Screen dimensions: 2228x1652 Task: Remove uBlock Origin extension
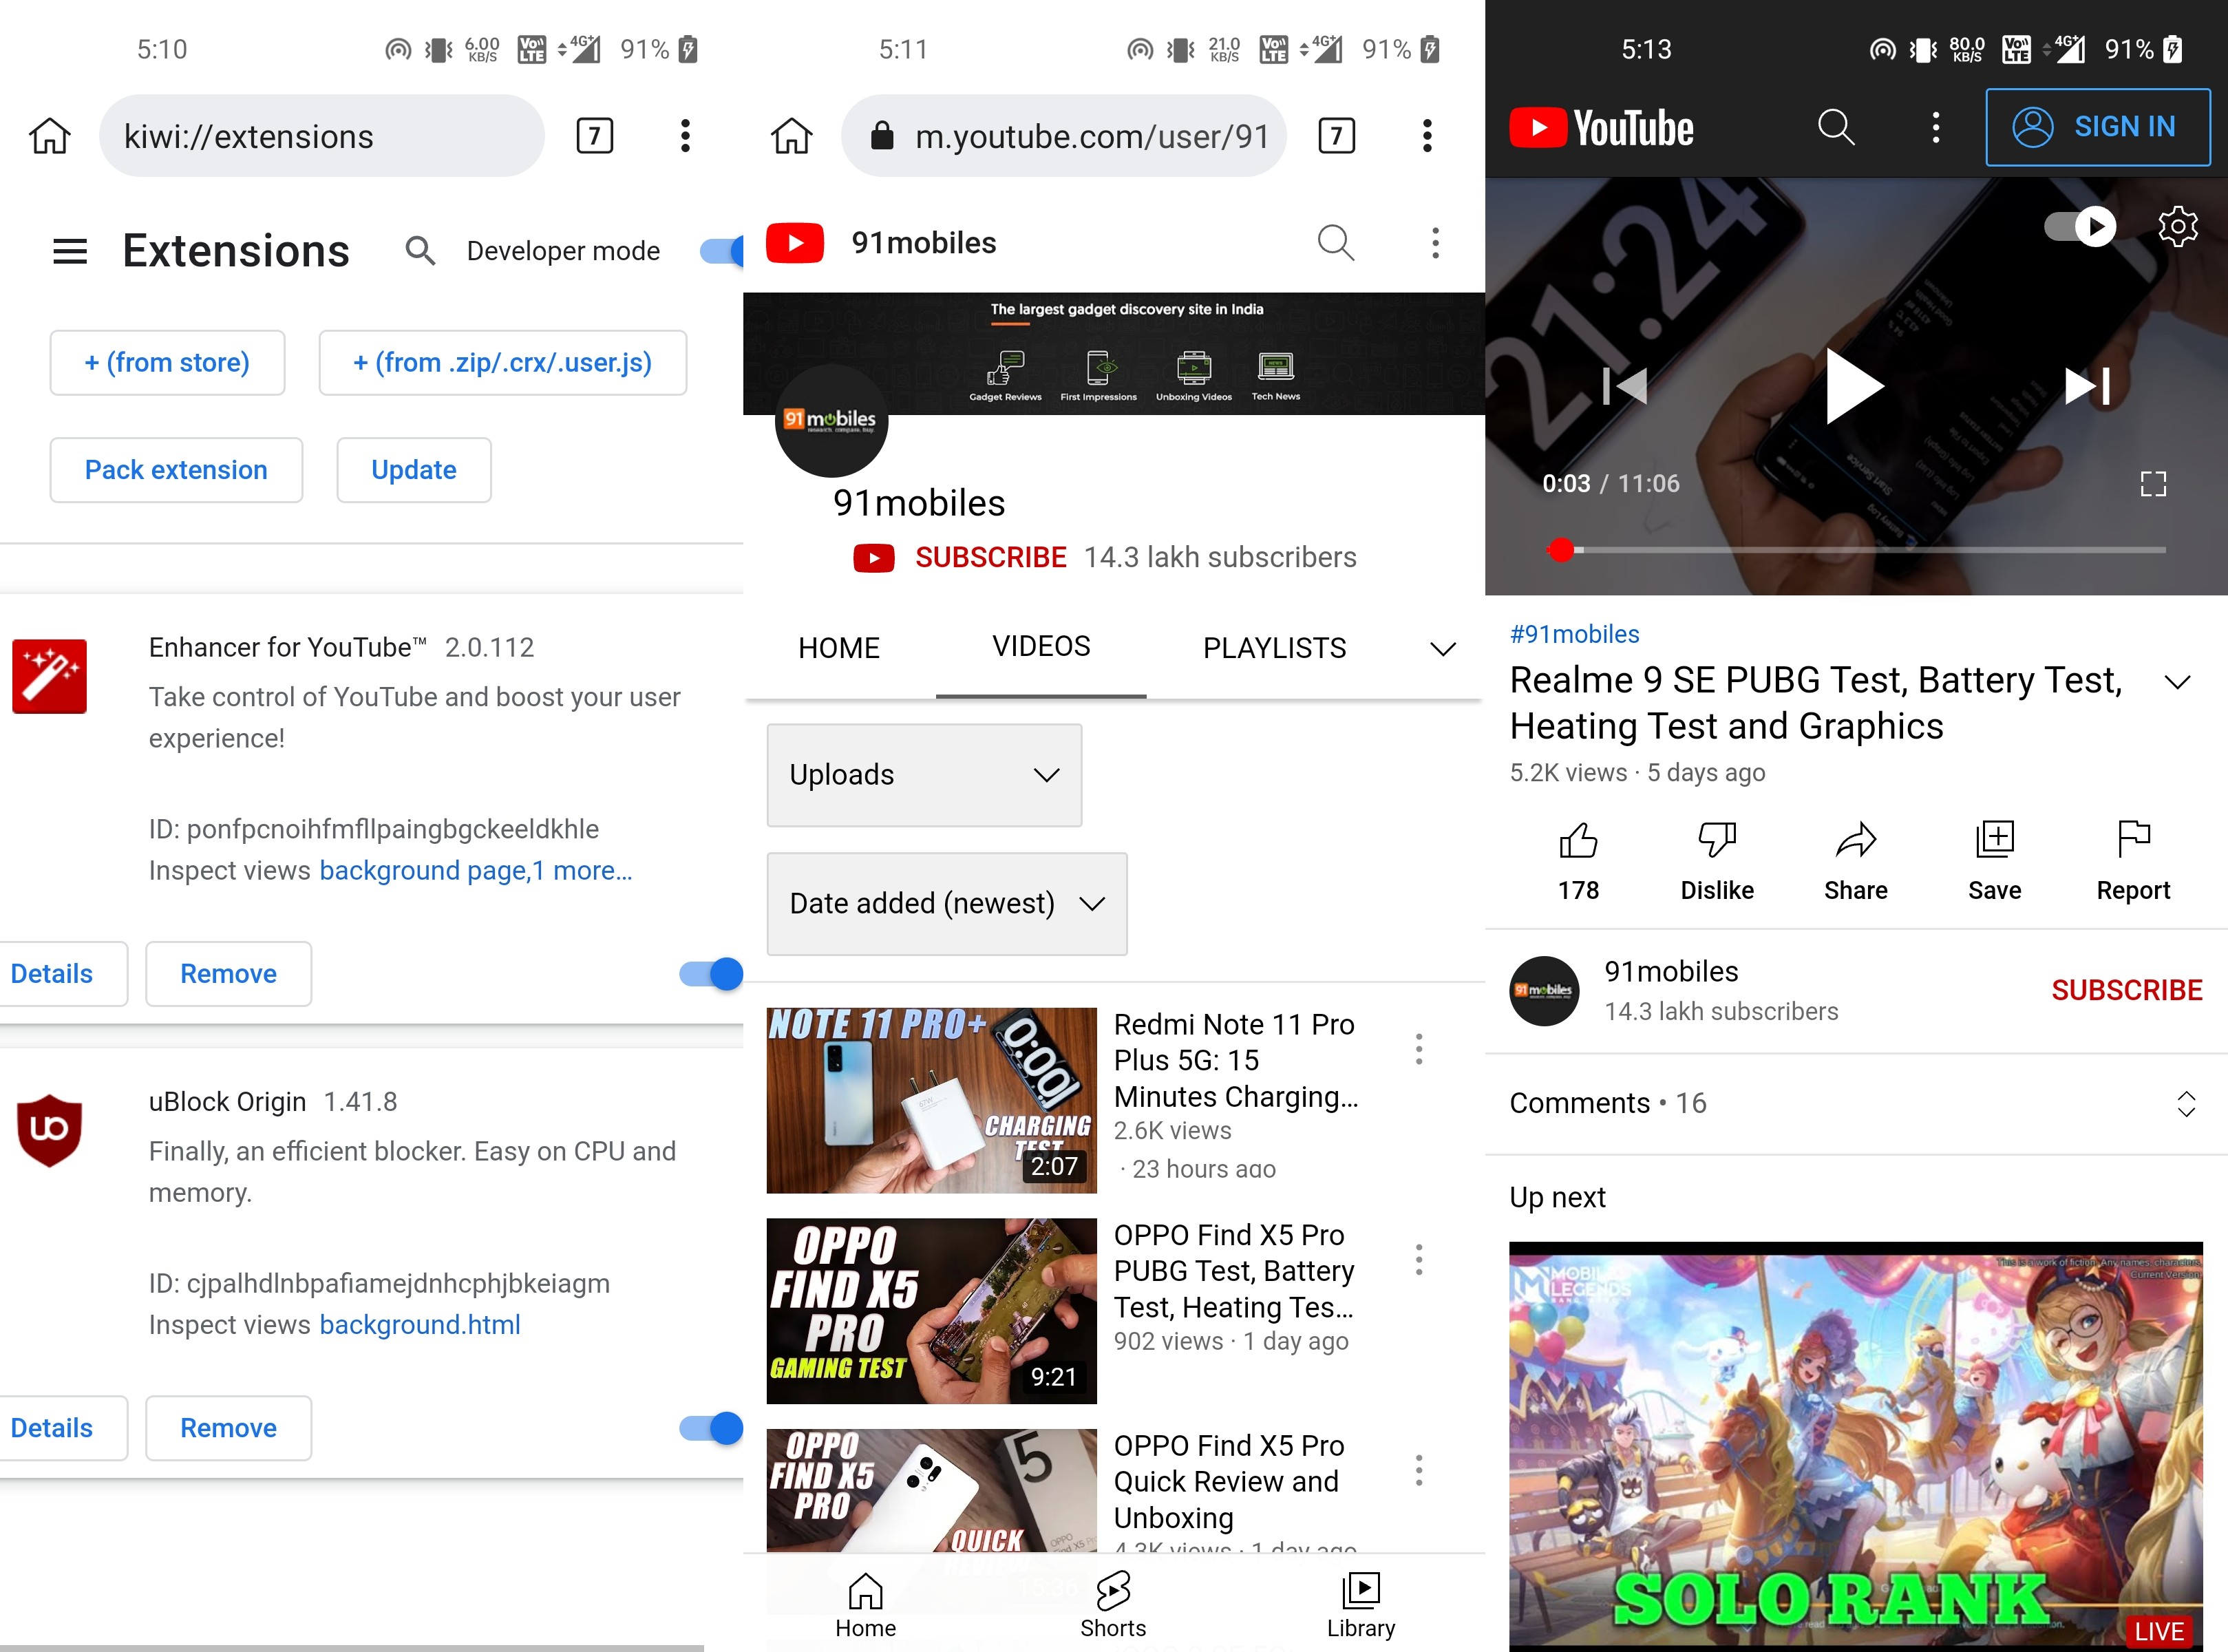(x=228, y=1428)
